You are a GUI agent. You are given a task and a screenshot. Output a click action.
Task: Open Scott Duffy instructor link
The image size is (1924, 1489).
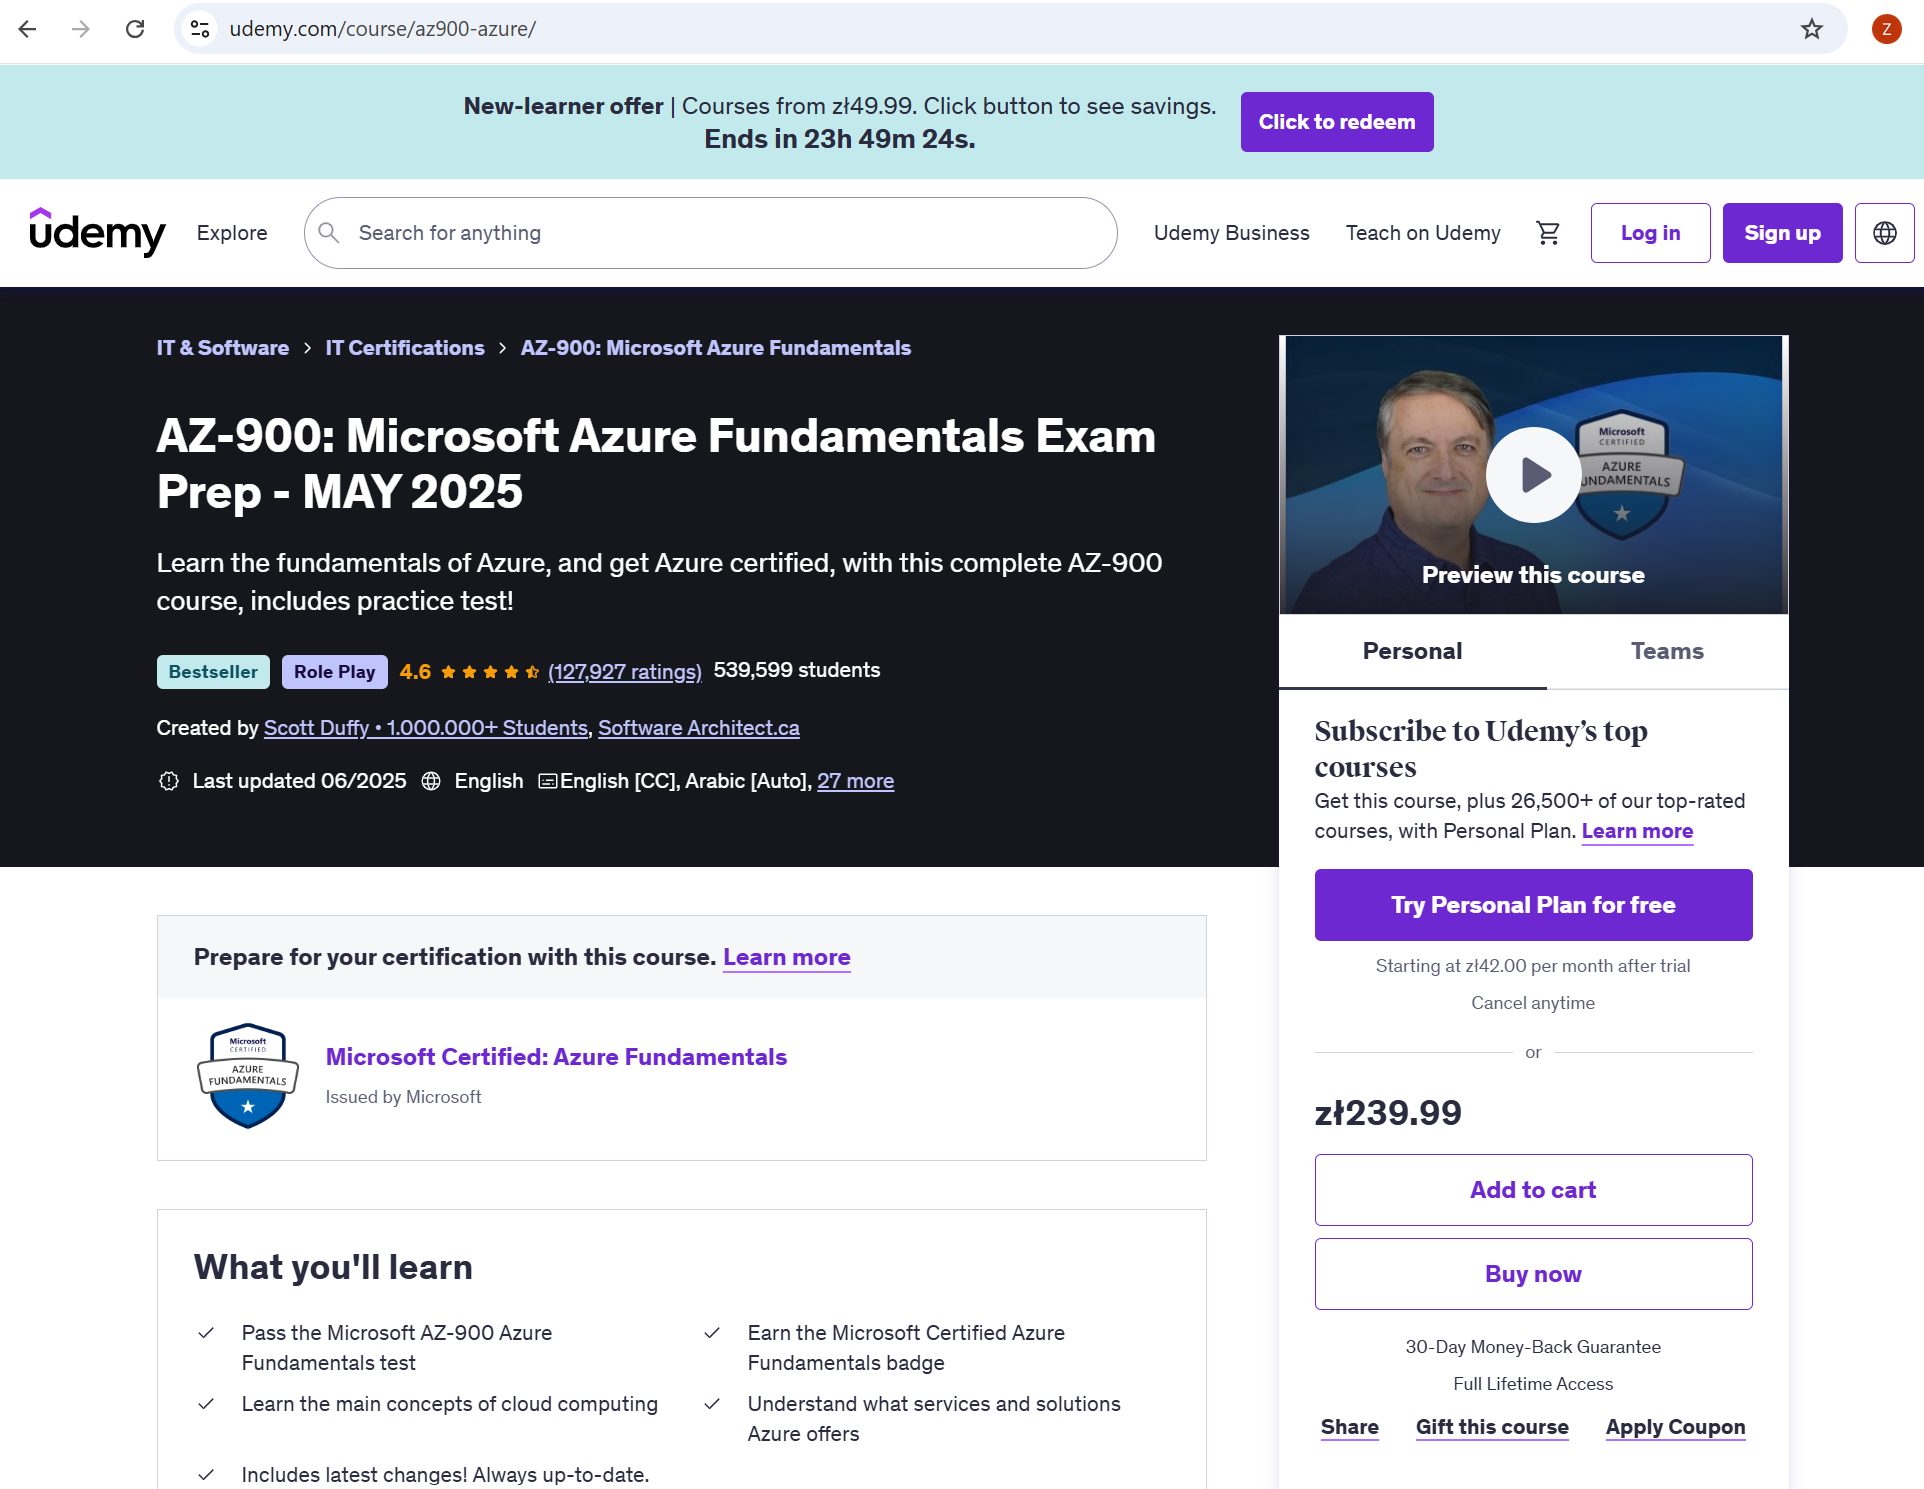pos(426,728)
